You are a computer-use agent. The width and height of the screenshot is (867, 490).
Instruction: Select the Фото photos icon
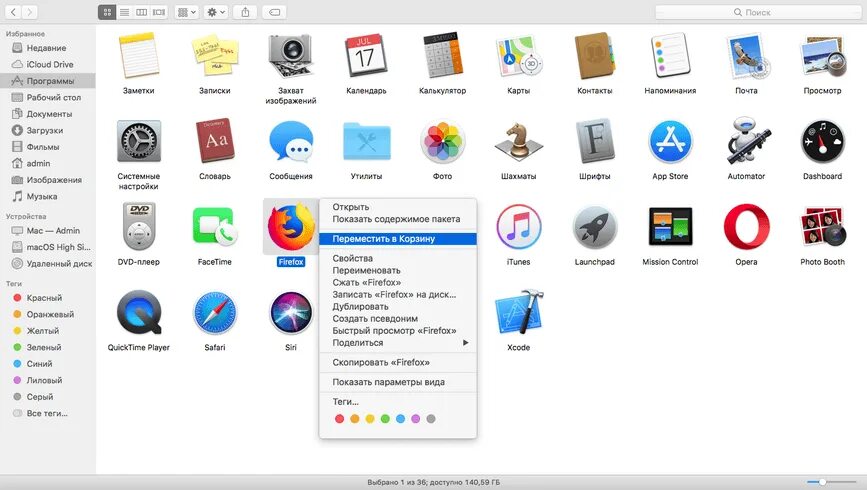(442, 142)
